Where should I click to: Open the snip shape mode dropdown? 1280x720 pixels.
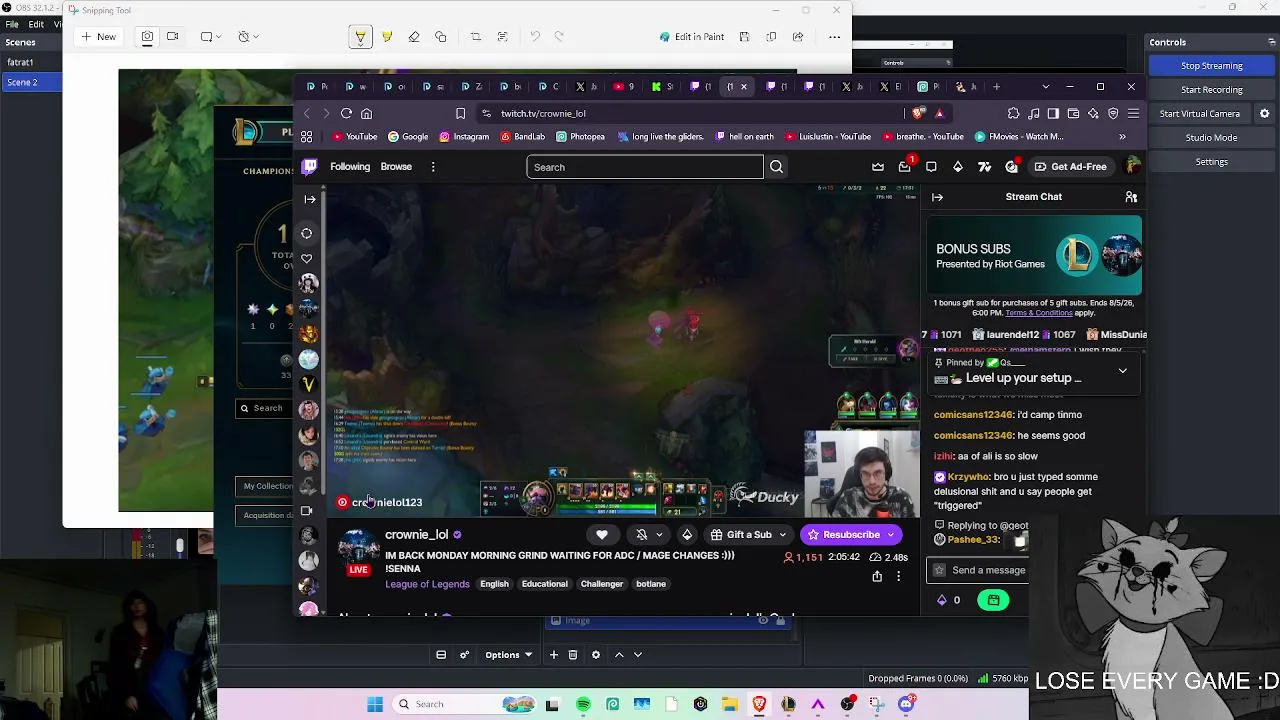[x=209, y=37]
